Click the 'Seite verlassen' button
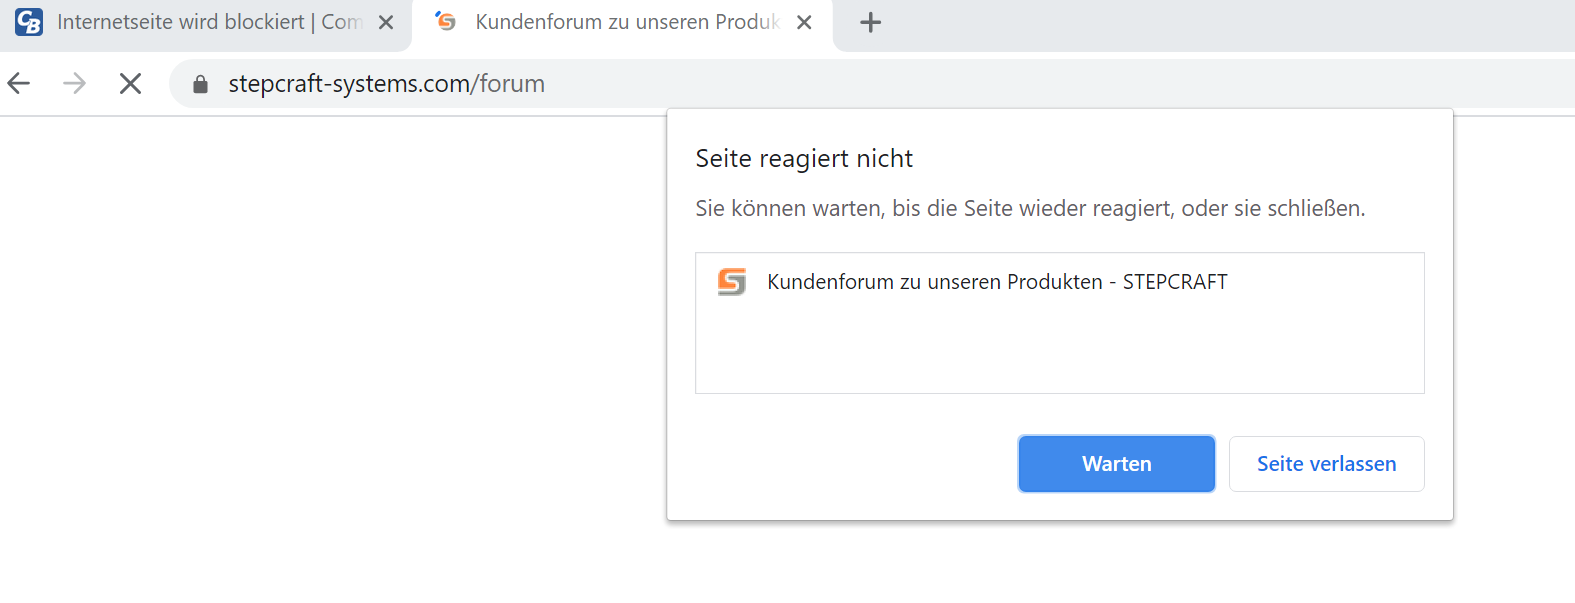 tap(1326, 464)
